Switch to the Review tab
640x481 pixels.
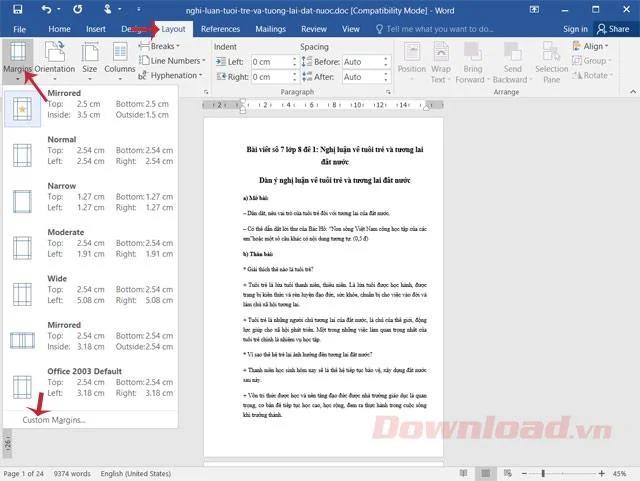(314, 29)
